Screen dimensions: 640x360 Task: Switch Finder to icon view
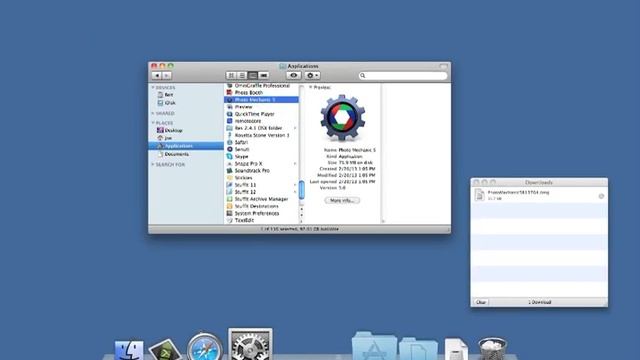tap(231, 76)
